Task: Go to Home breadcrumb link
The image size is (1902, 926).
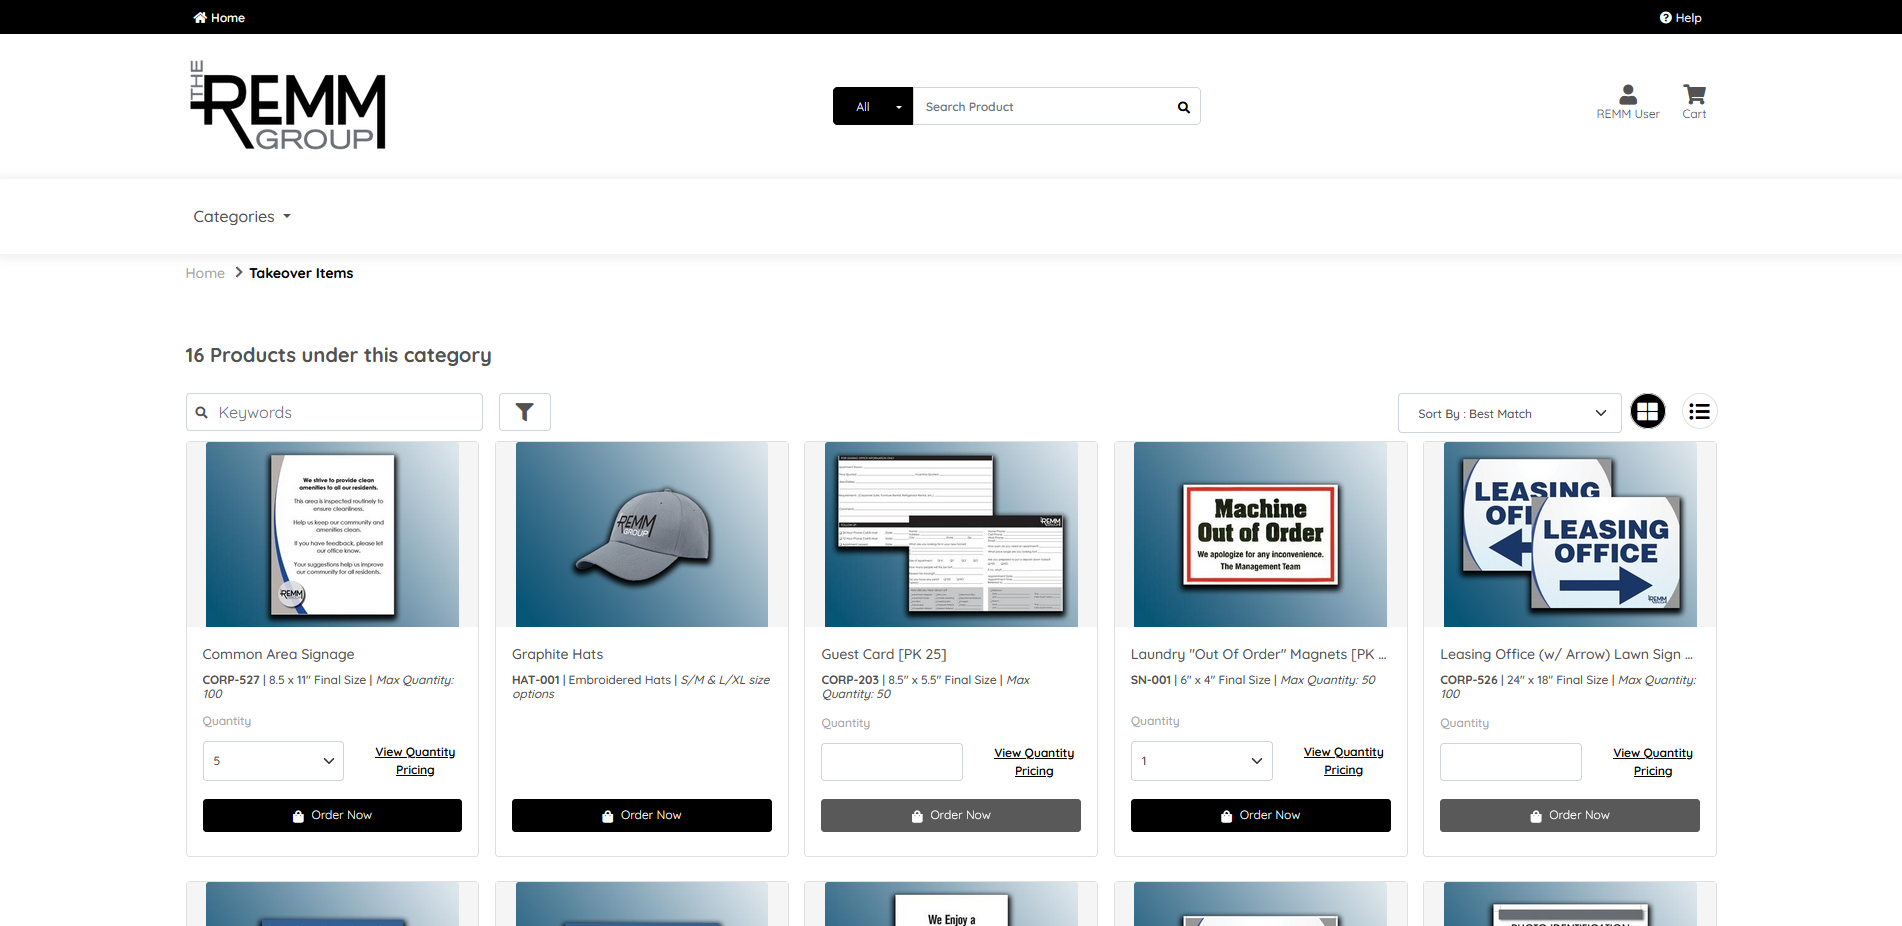Action: click(x=205, y=273)
